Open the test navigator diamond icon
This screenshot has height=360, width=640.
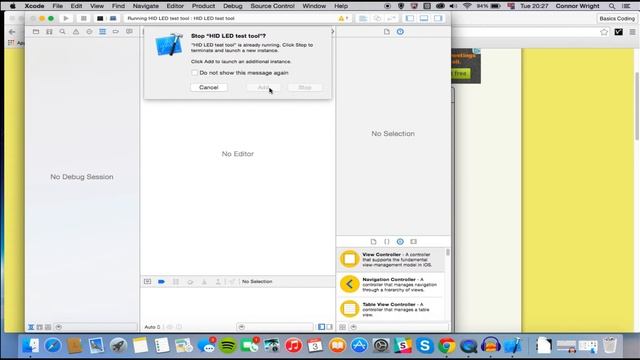[89, 31]
